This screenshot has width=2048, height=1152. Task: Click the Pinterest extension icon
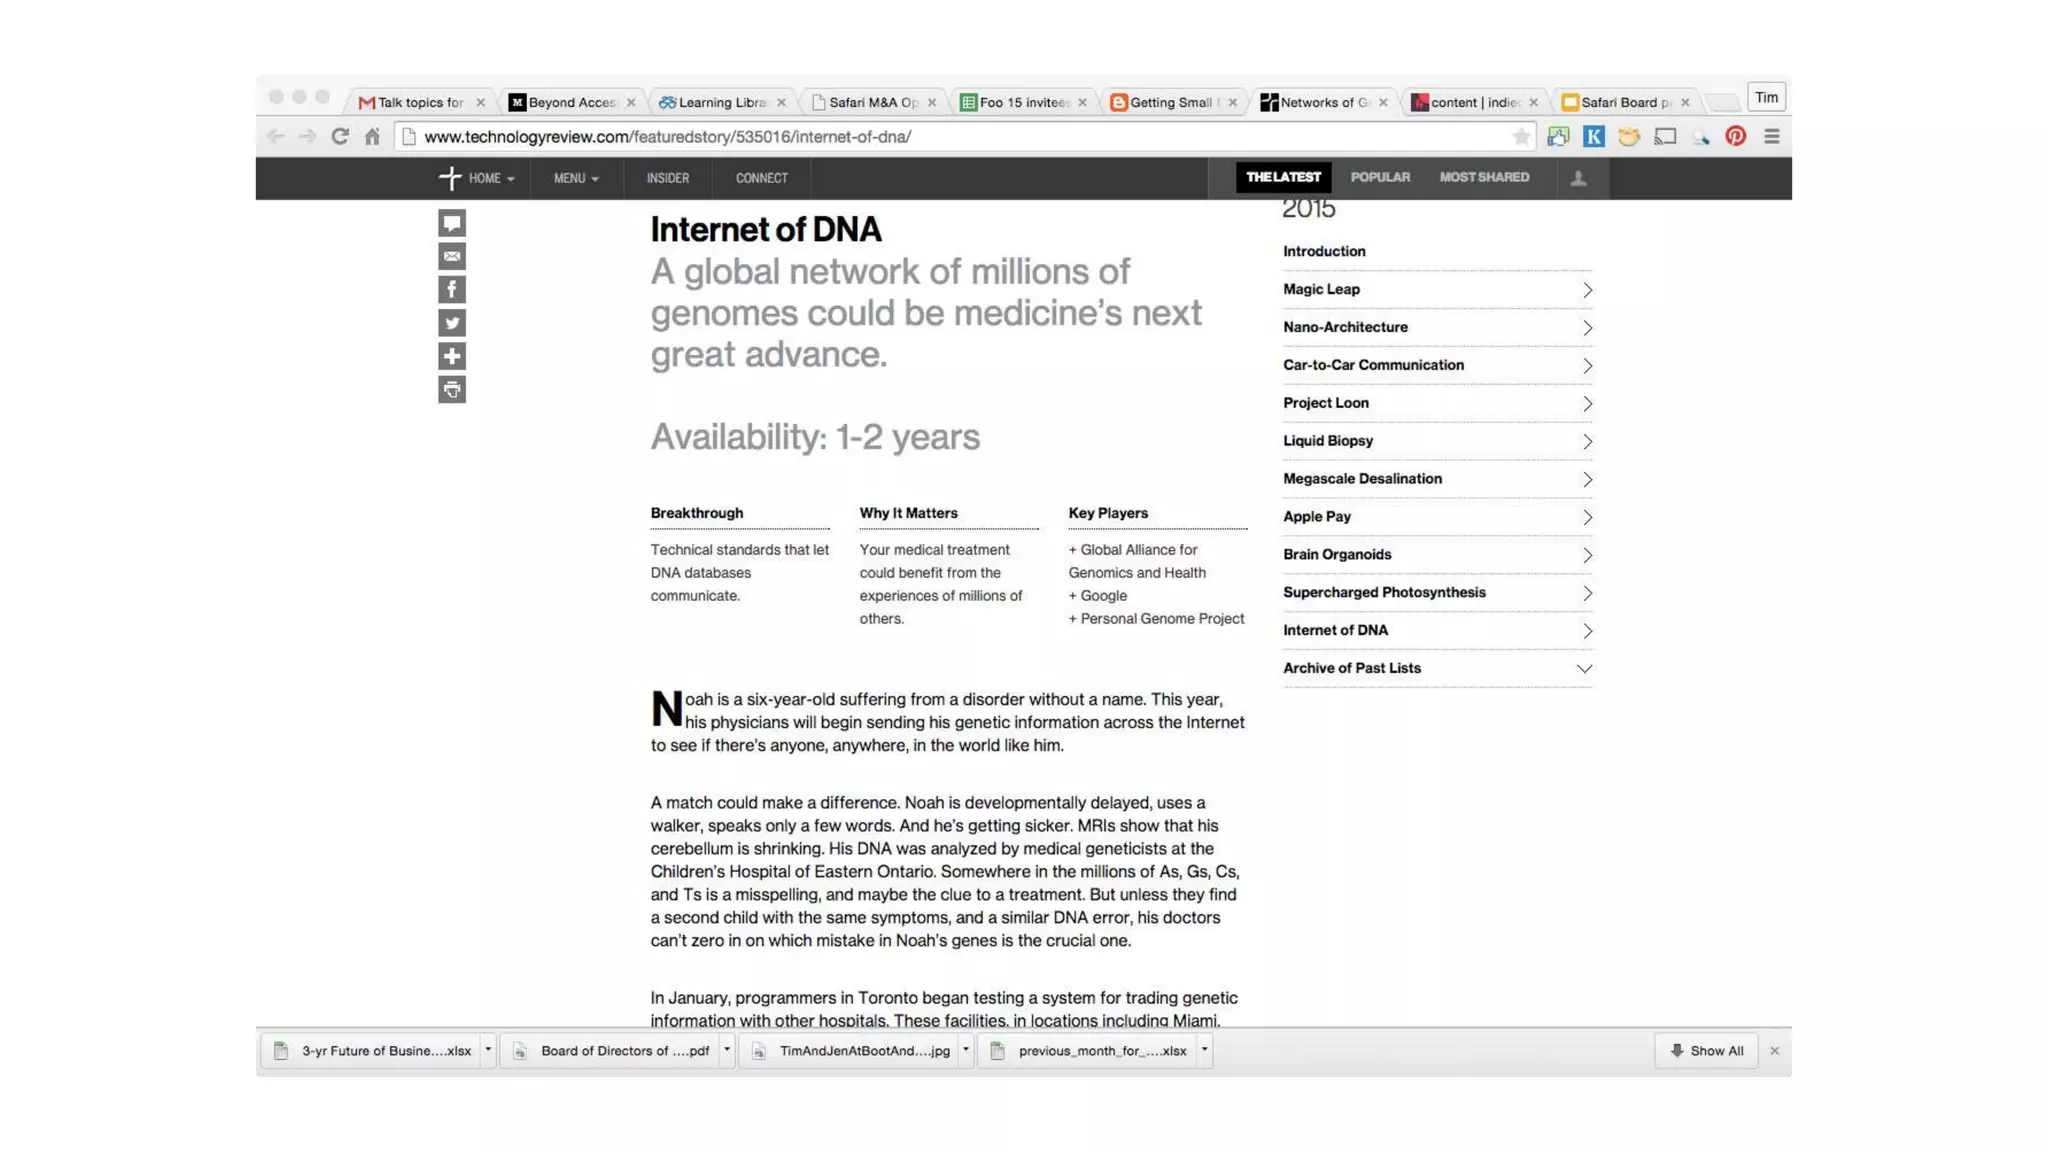click(x=1735, y=137)
